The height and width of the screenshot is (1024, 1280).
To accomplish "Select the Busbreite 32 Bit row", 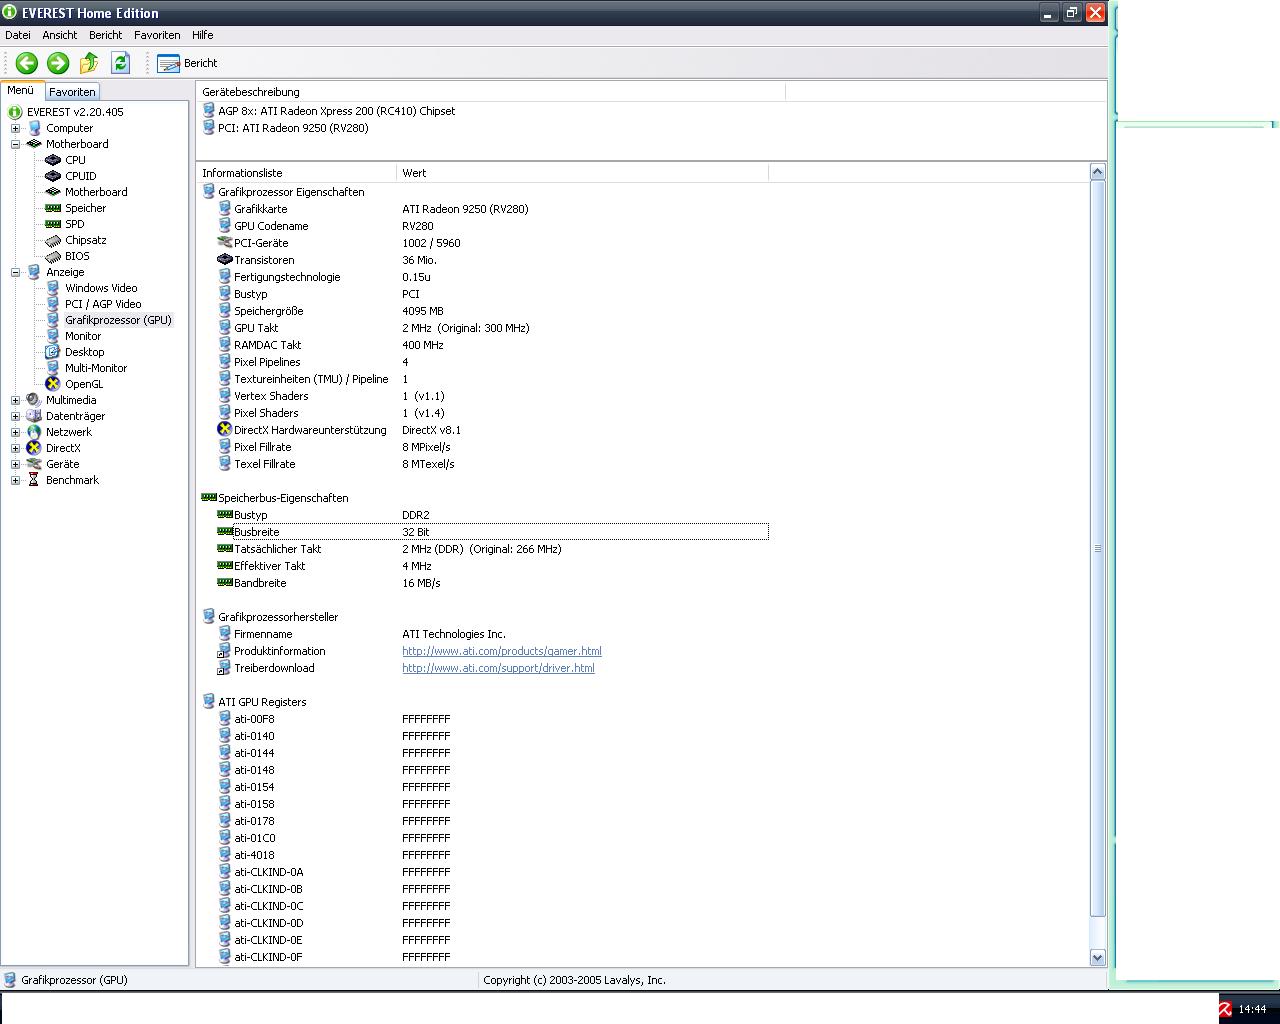I will (492, 532).
